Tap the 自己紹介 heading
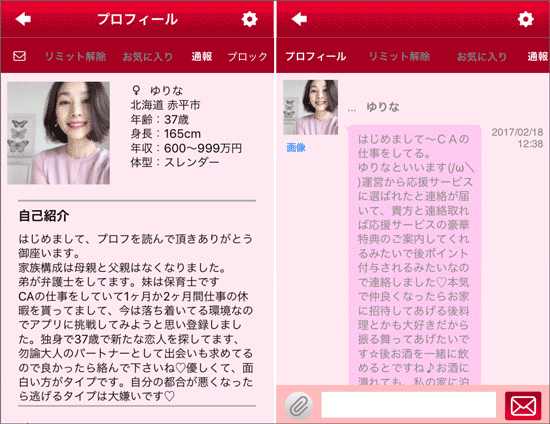The image size is (550, 424). point(43,216)
